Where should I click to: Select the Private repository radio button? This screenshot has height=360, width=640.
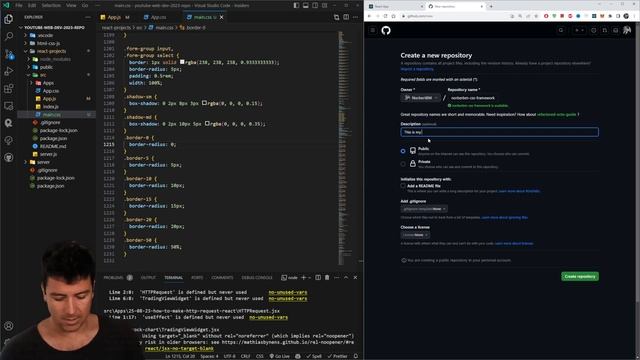pyautogui.click(x=403, y=164)
